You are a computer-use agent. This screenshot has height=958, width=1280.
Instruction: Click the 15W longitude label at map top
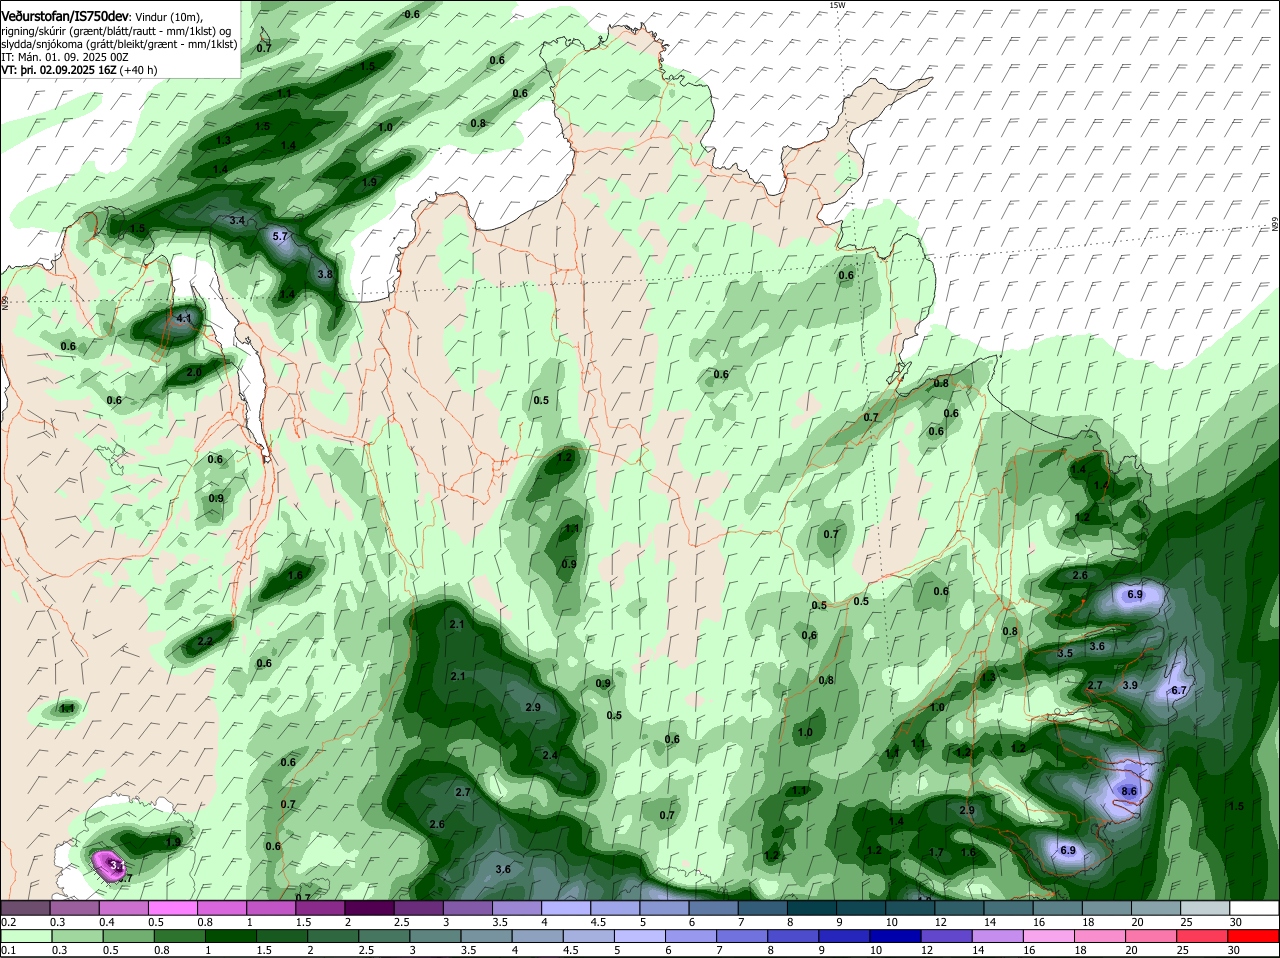pyautogui.click(x=837, y=5)
